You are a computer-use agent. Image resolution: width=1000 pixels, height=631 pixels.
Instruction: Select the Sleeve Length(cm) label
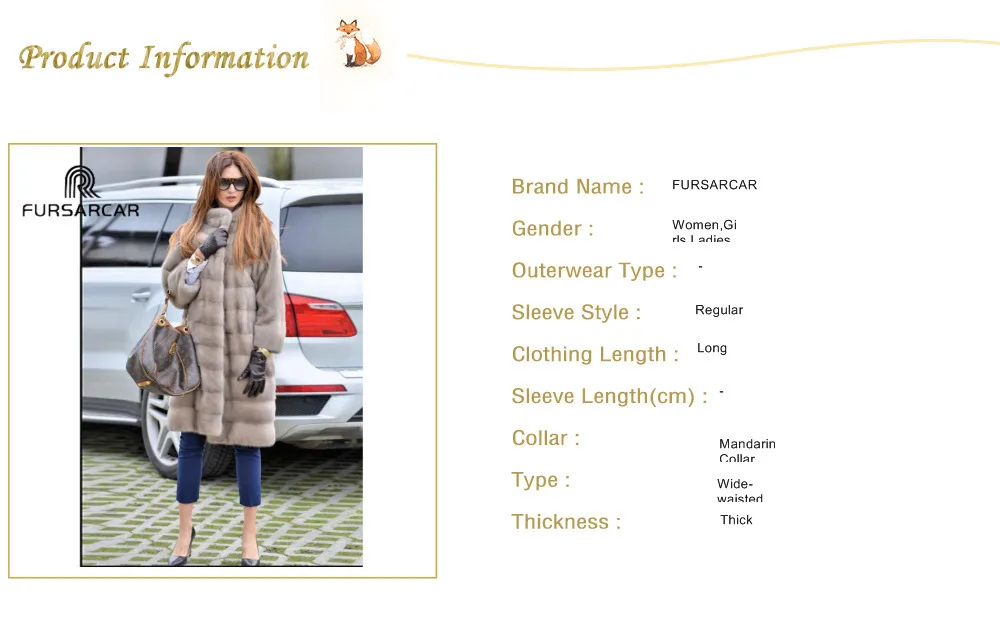pyautogui.click(x=610, y=396)
